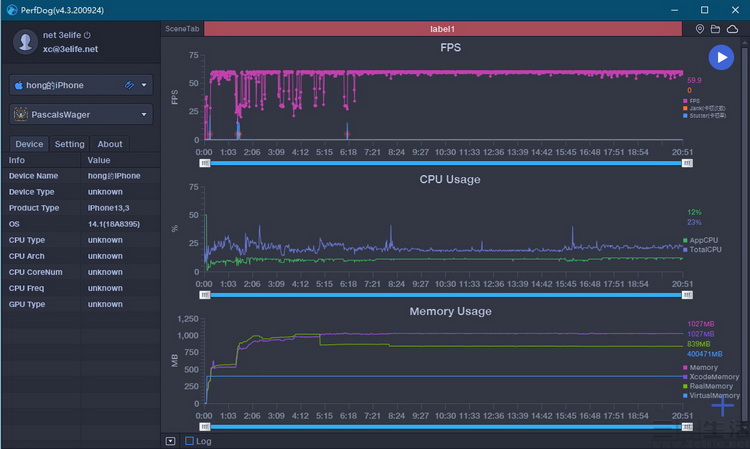Toggle the VirtualMemory legend entry
This screenshot has width=750, height=449.
click(x=711, y=395)
